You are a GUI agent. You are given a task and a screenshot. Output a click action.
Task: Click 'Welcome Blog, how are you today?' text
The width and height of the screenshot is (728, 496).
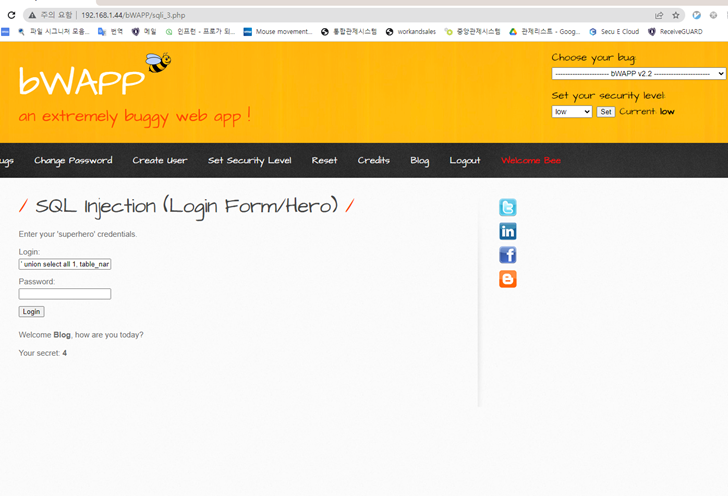point(81,335)
